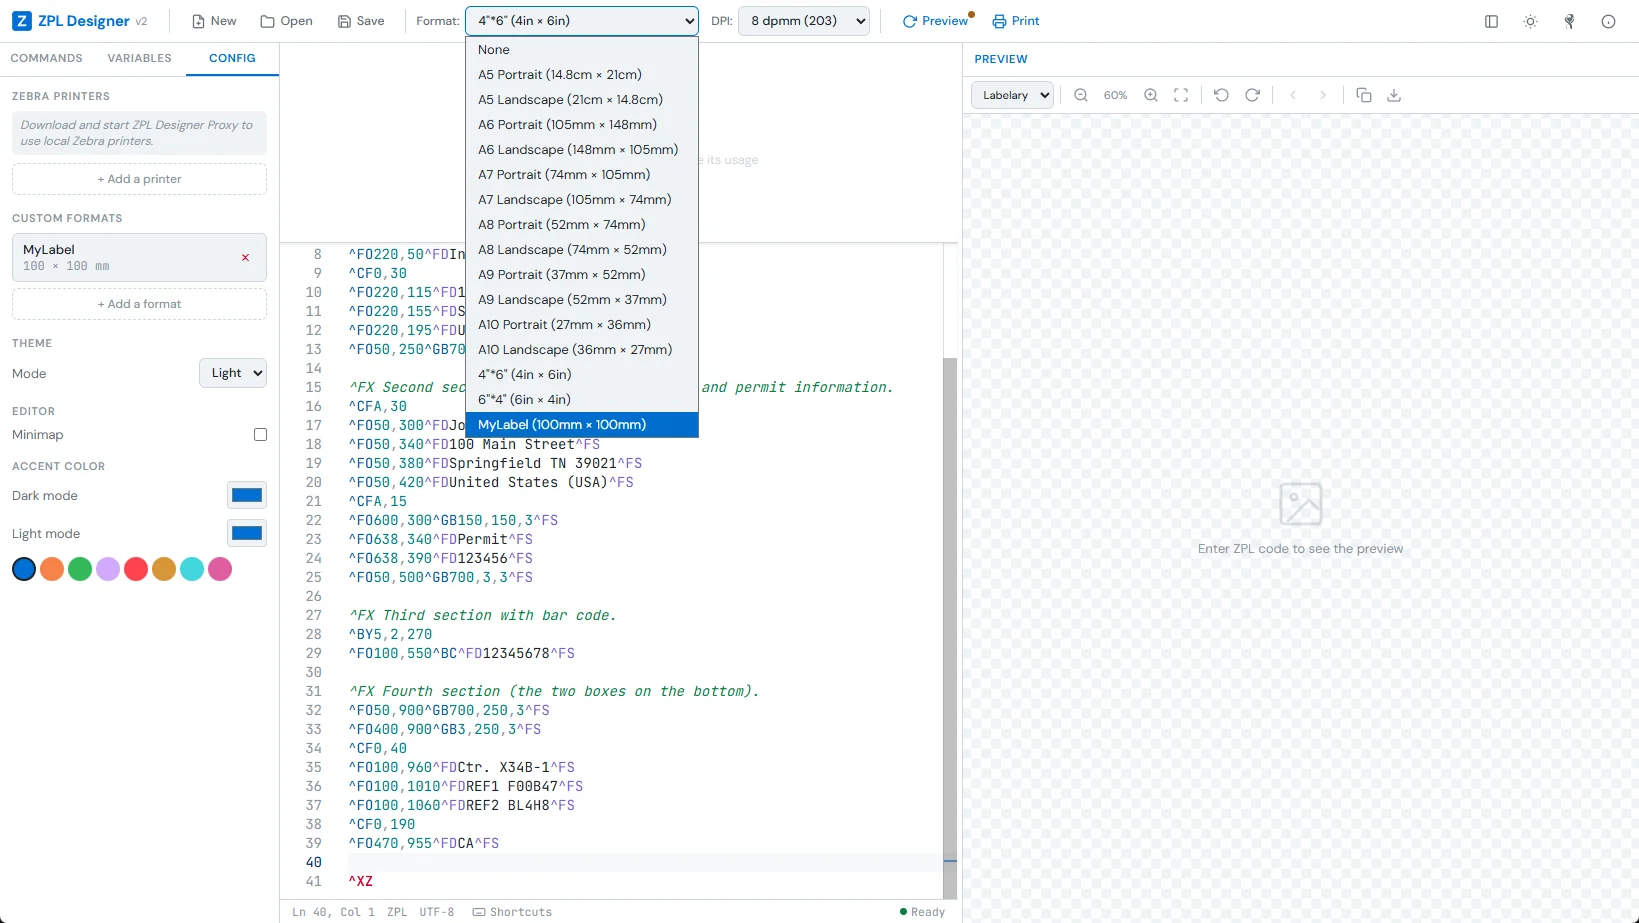Viewport: 1639px width, 923px height.
Task: Select MyLabel (100mm × 100mm) format option
Action: (x=582, y=424)
